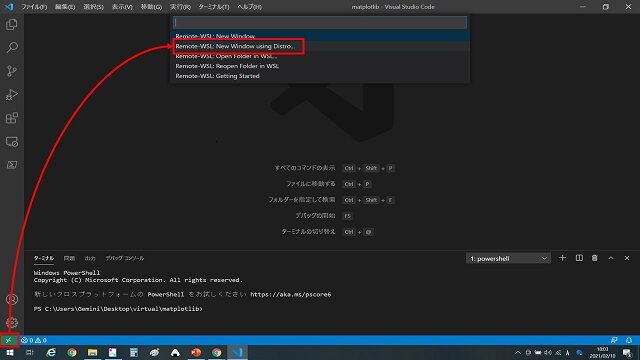Switch to the デバッグ コンソール tab

click(x=124, y=258)
